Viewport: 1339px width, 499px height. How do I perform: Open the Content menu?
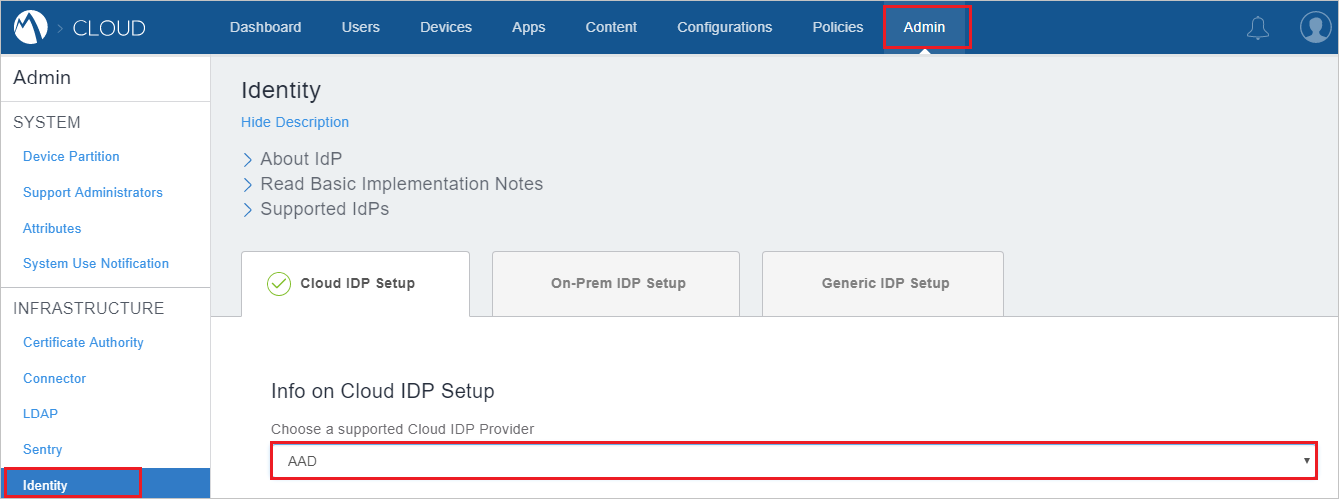tap(611, 27)
